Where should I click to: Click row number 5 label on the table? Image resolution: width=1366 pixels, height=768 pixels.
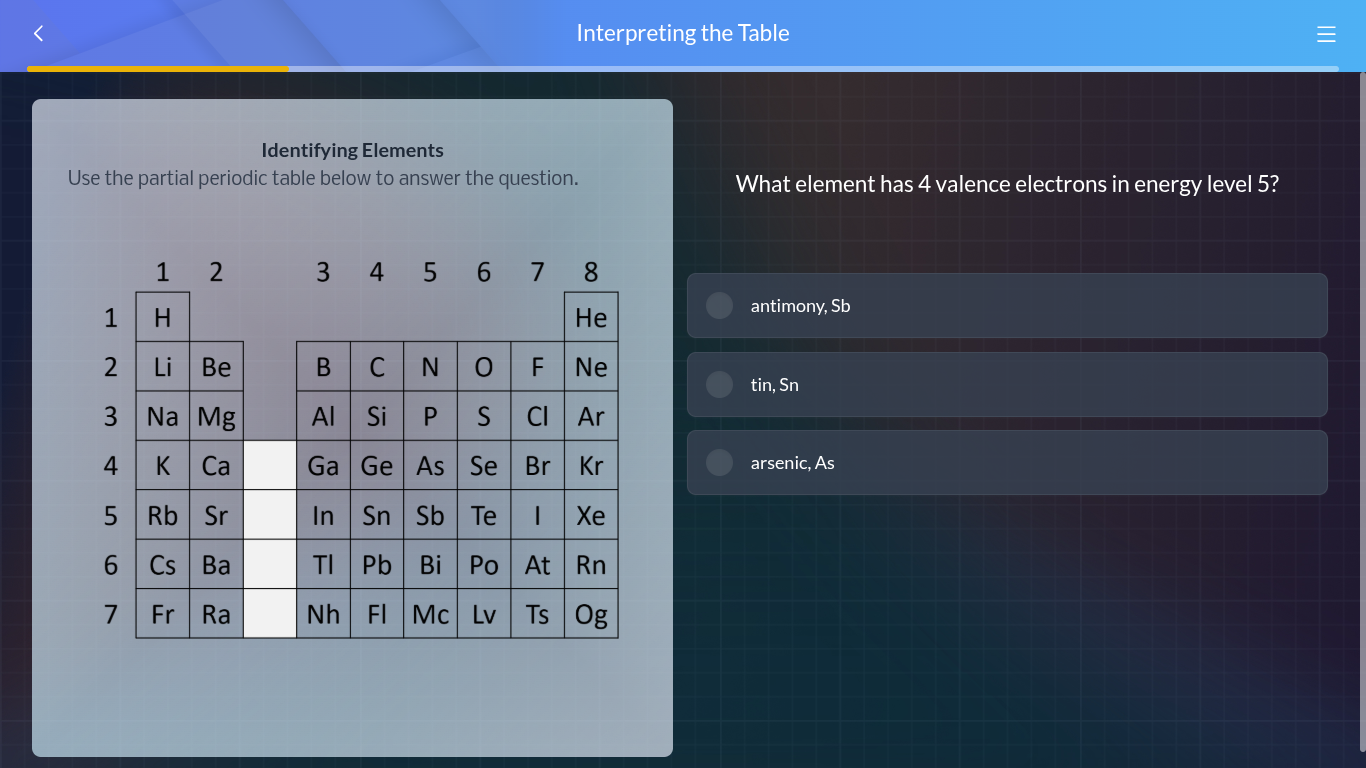coord(110,515)
